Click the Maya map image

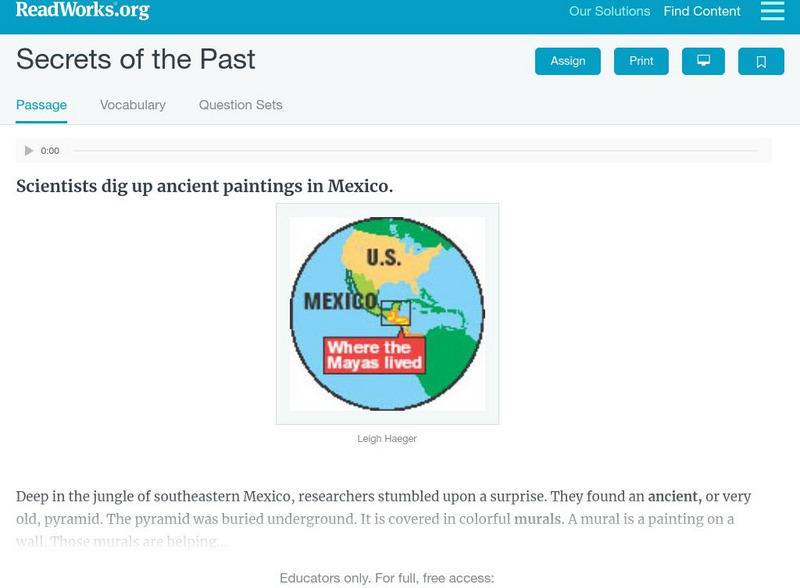(x=387, y=313)
